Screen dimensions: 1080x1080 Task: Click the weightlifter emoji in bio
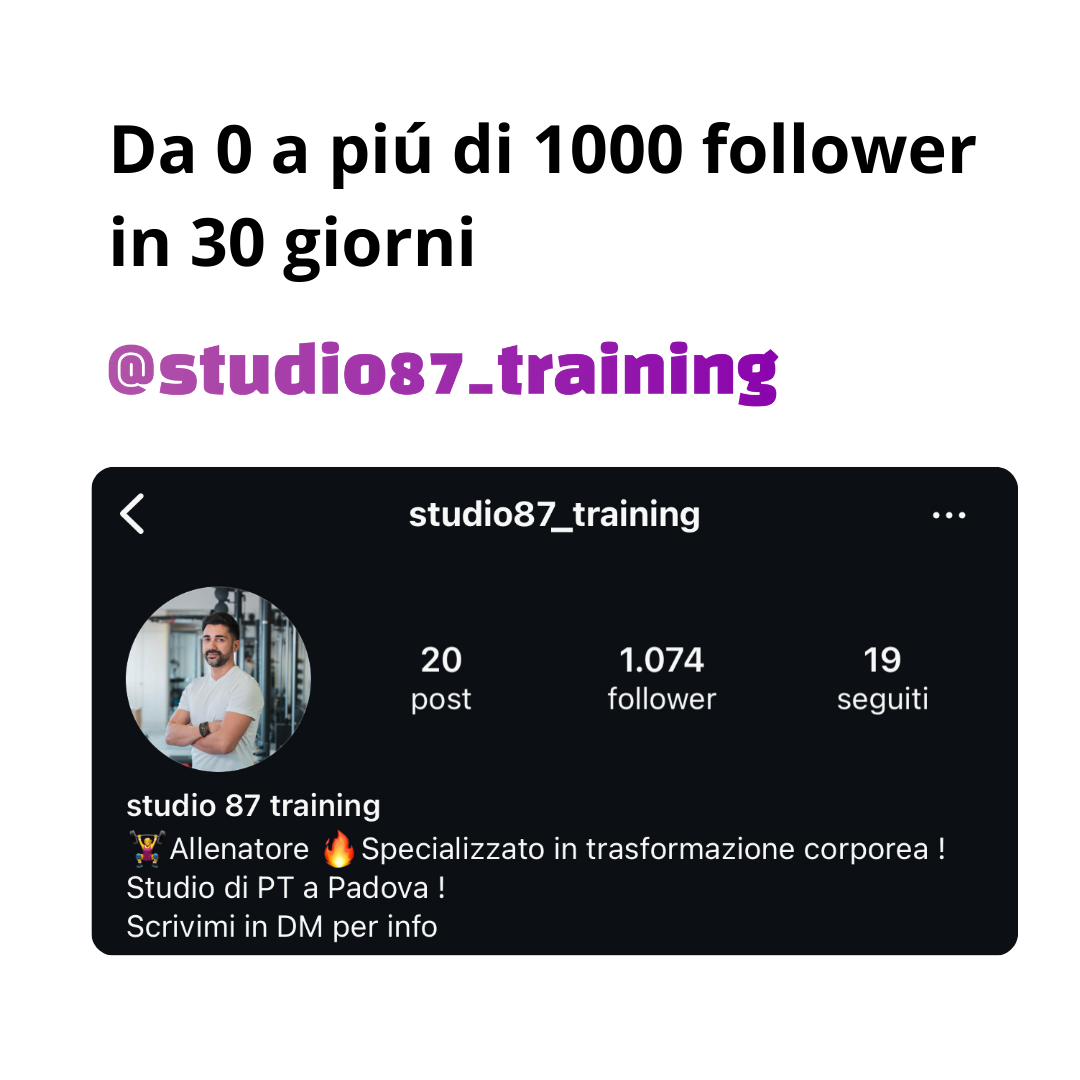tap(147, 848)
